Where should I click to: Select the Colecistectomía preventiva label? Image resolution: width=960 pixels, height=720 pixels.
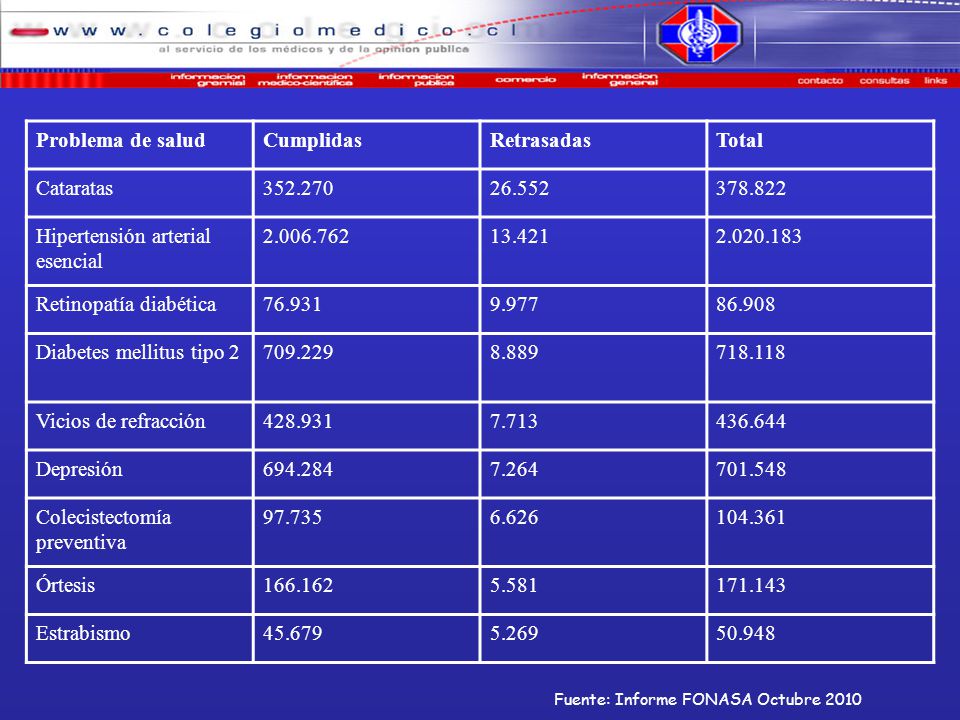pos(103,530)
